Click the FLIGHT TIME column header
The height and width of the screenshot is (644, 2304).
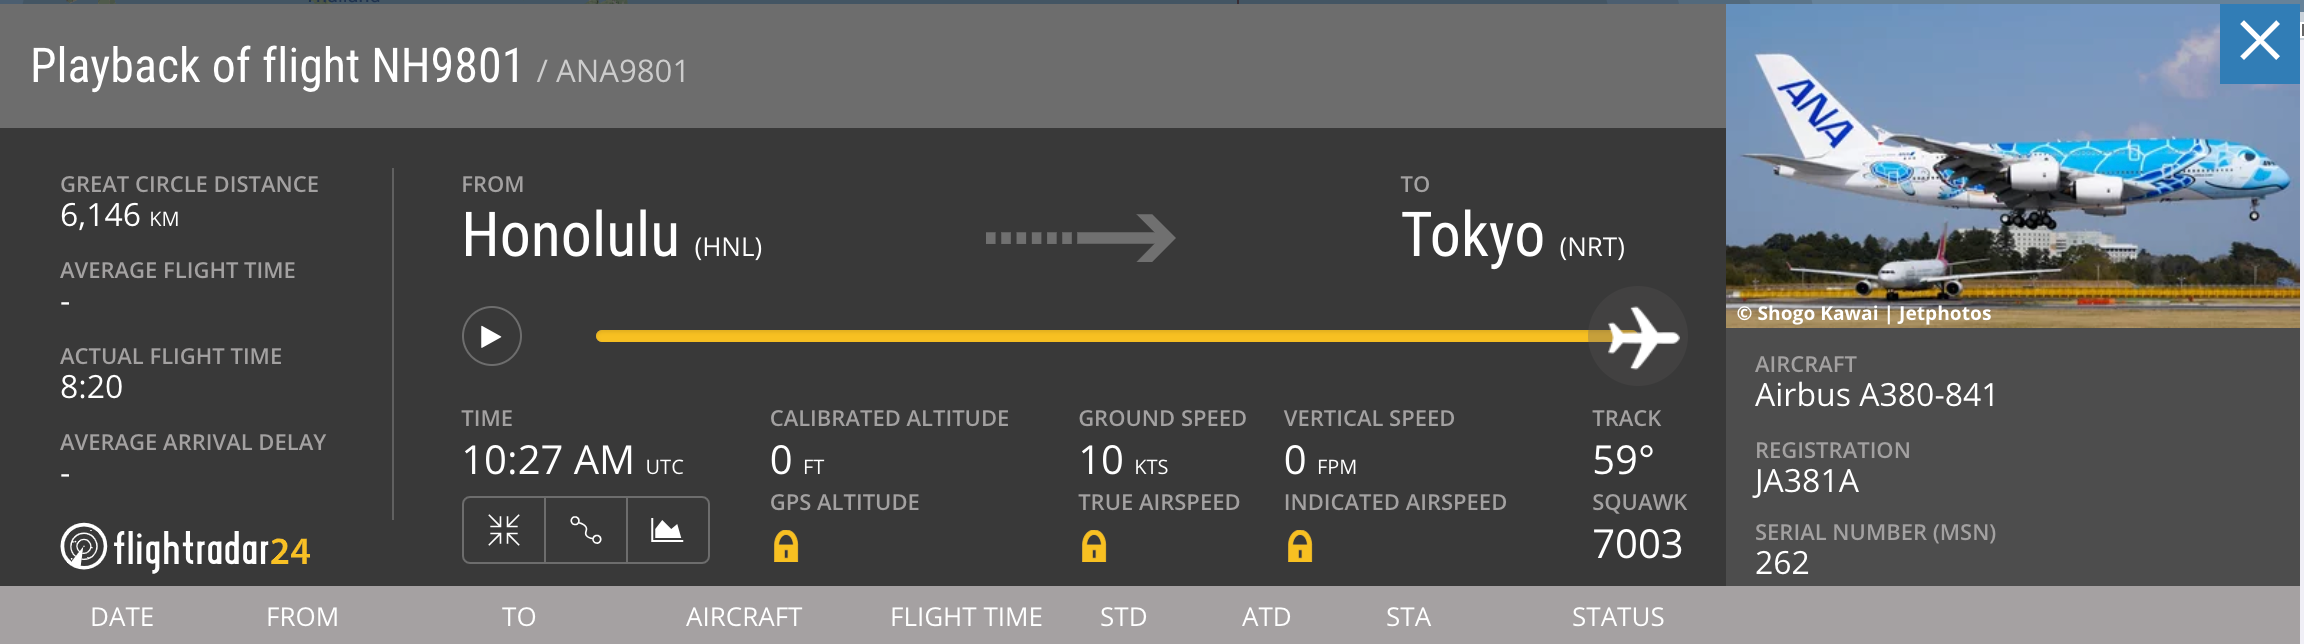966,617
